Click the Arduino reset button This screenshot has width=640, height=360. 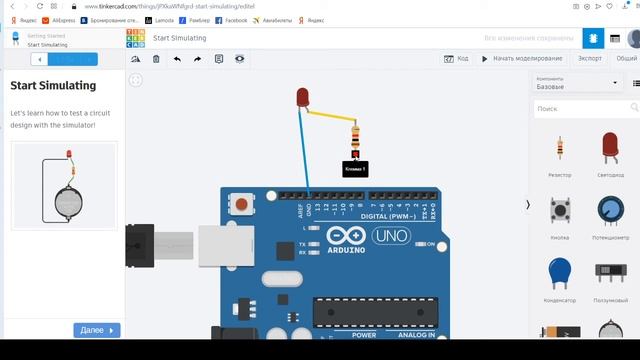[241, 204]
